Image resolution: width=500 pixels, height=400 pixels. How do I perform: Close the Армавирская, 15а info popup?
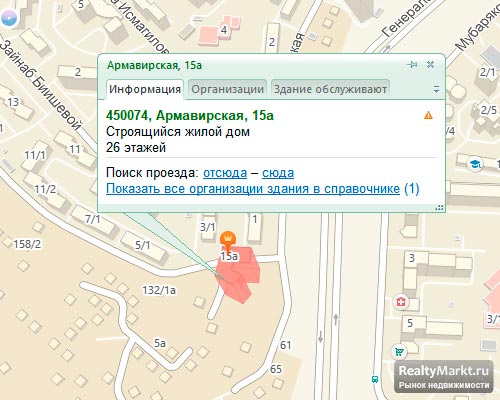coord(430,64)
